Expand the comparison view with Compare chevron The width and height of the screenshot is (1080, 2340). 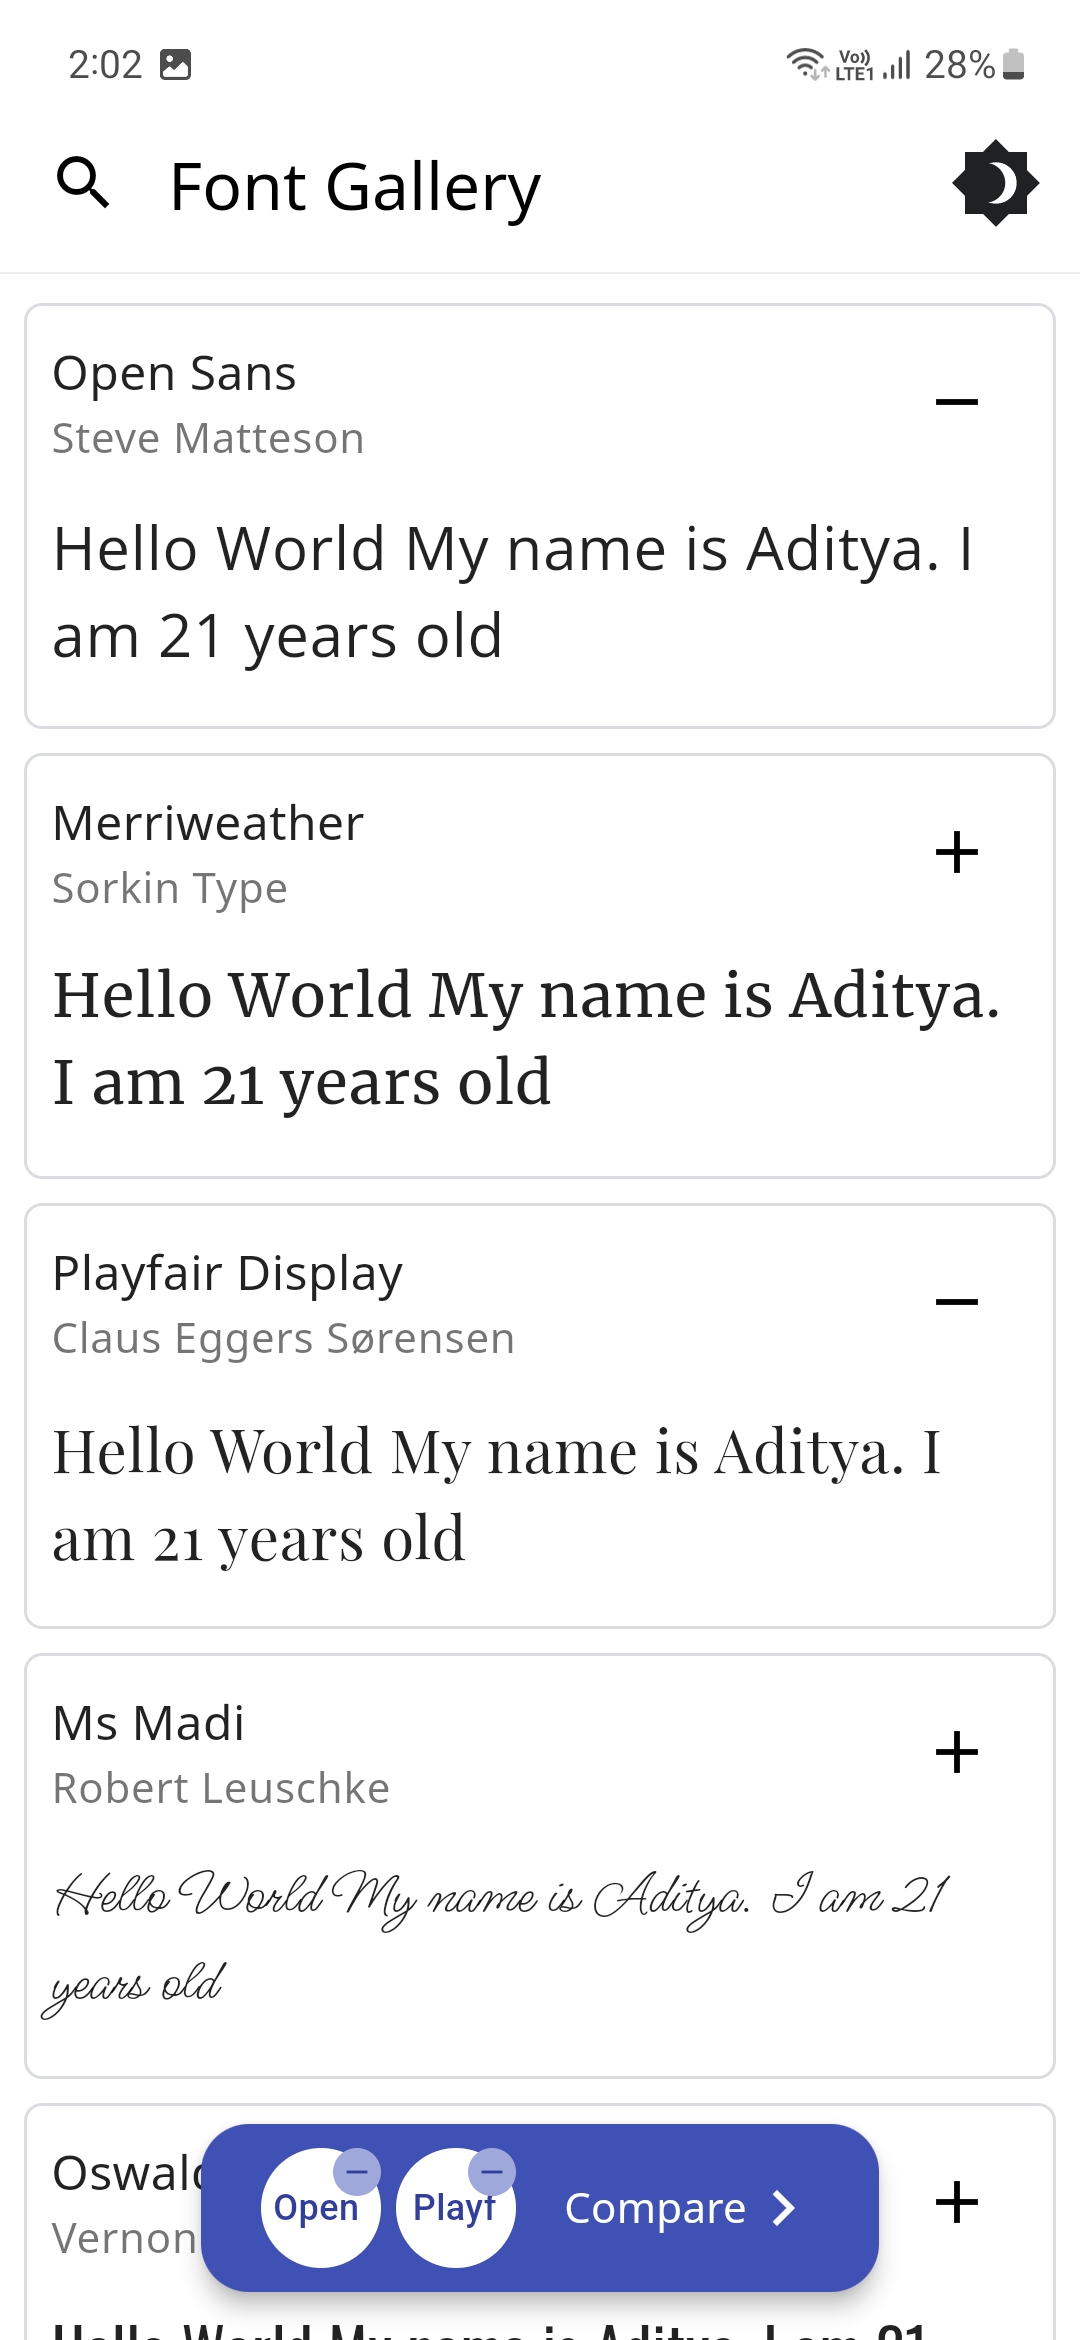coord(783,2209)
